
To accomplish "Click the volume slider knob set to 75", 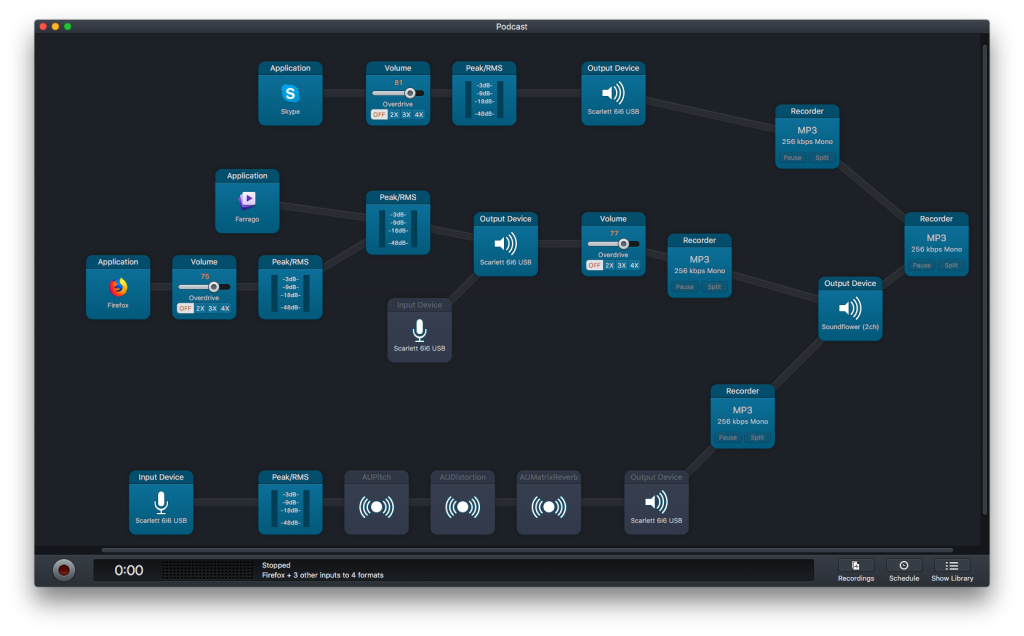I will coord(214,287).
